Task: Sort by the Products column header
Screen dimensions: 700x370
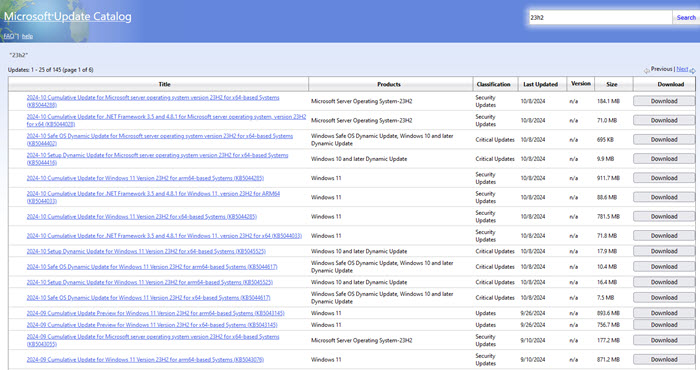Action: point(391,84)
